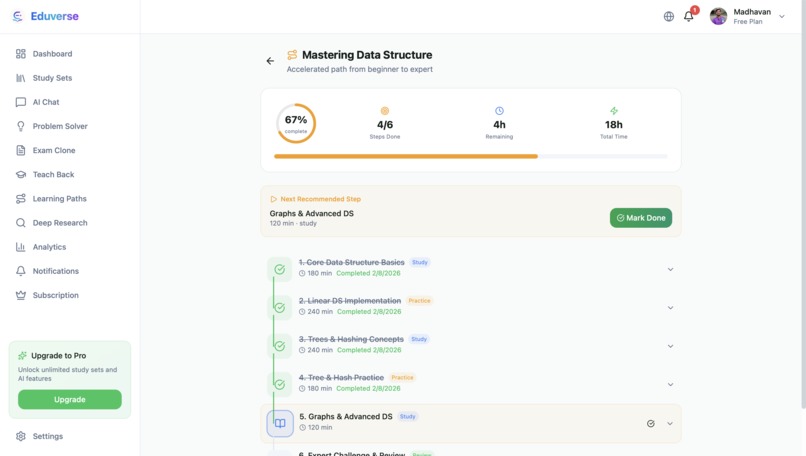
Task: Expand the Madhavan account dropdown chevron
Action: click(x=781, y=16)
